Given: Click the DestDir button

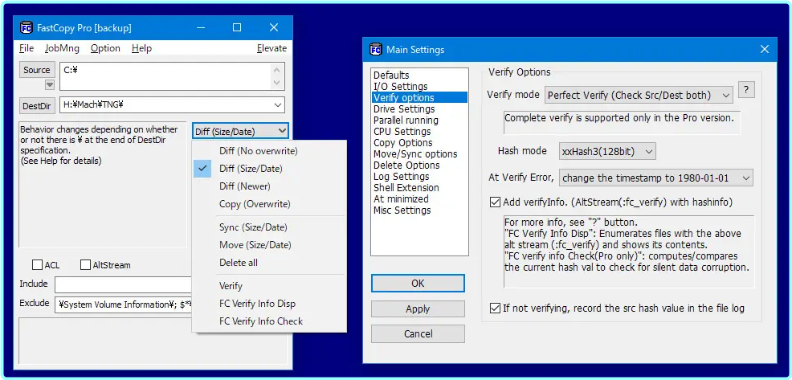Looking at the screenshot, I should click(36, 106).
